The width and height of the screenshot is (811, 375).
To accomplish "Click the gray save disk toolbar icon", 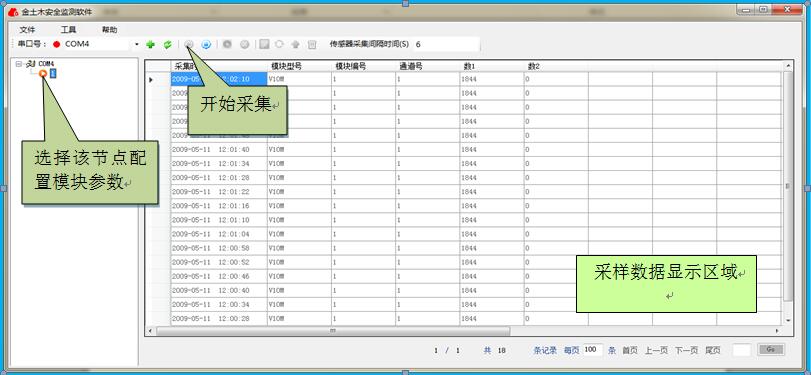I will coord(264,44).
